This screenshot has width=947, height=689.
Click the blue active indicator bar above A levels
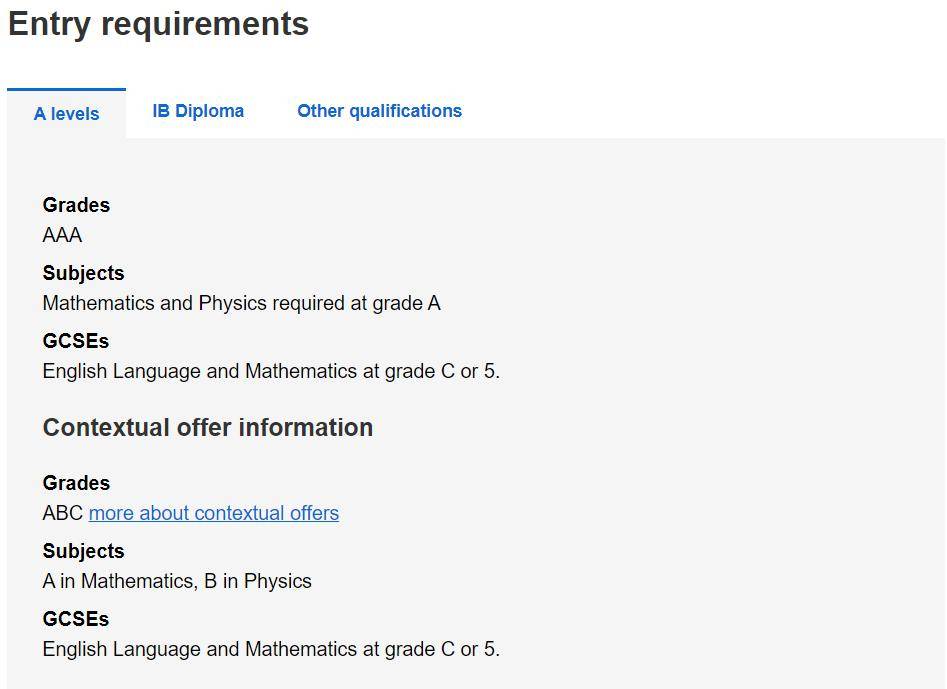coord(66,89)
